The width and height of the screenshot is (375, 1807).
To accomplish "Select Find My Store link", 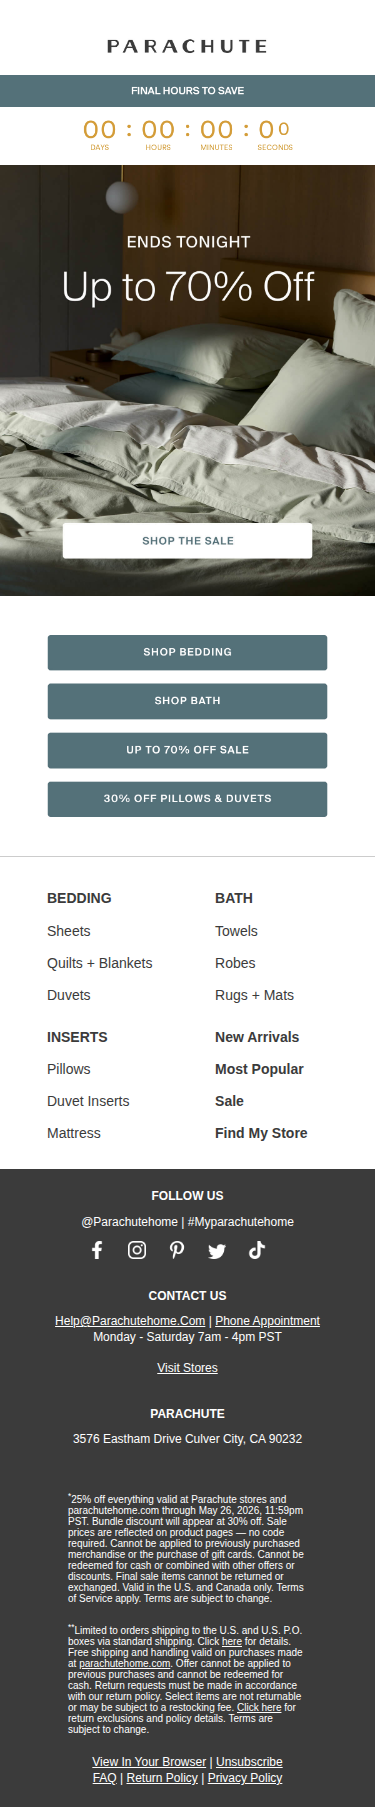I will click(x=261, y=1133).
